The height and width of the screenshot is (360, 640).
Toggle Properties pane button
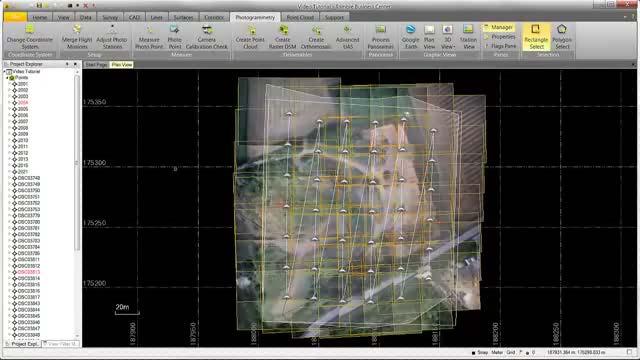500,37
